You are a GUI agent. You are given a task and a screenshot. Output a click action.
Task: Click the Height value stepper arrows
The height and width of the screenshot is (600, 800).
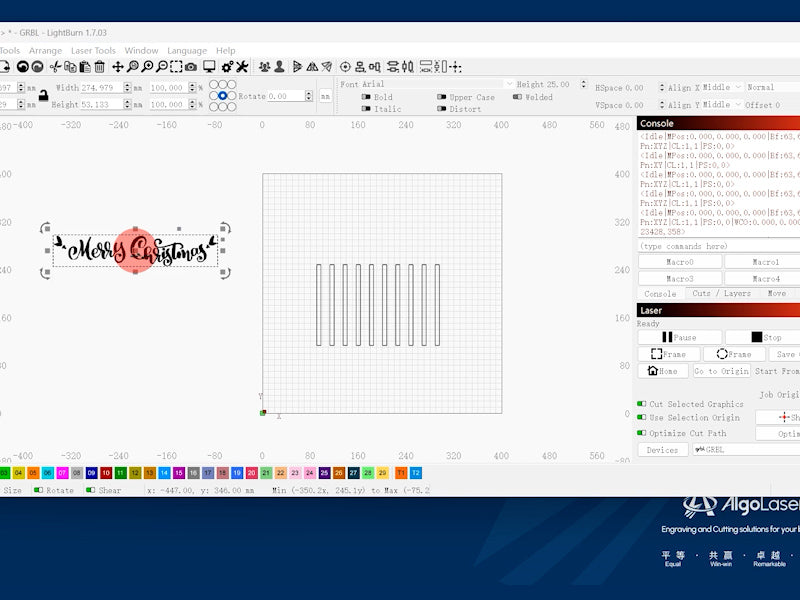(127, 105)
